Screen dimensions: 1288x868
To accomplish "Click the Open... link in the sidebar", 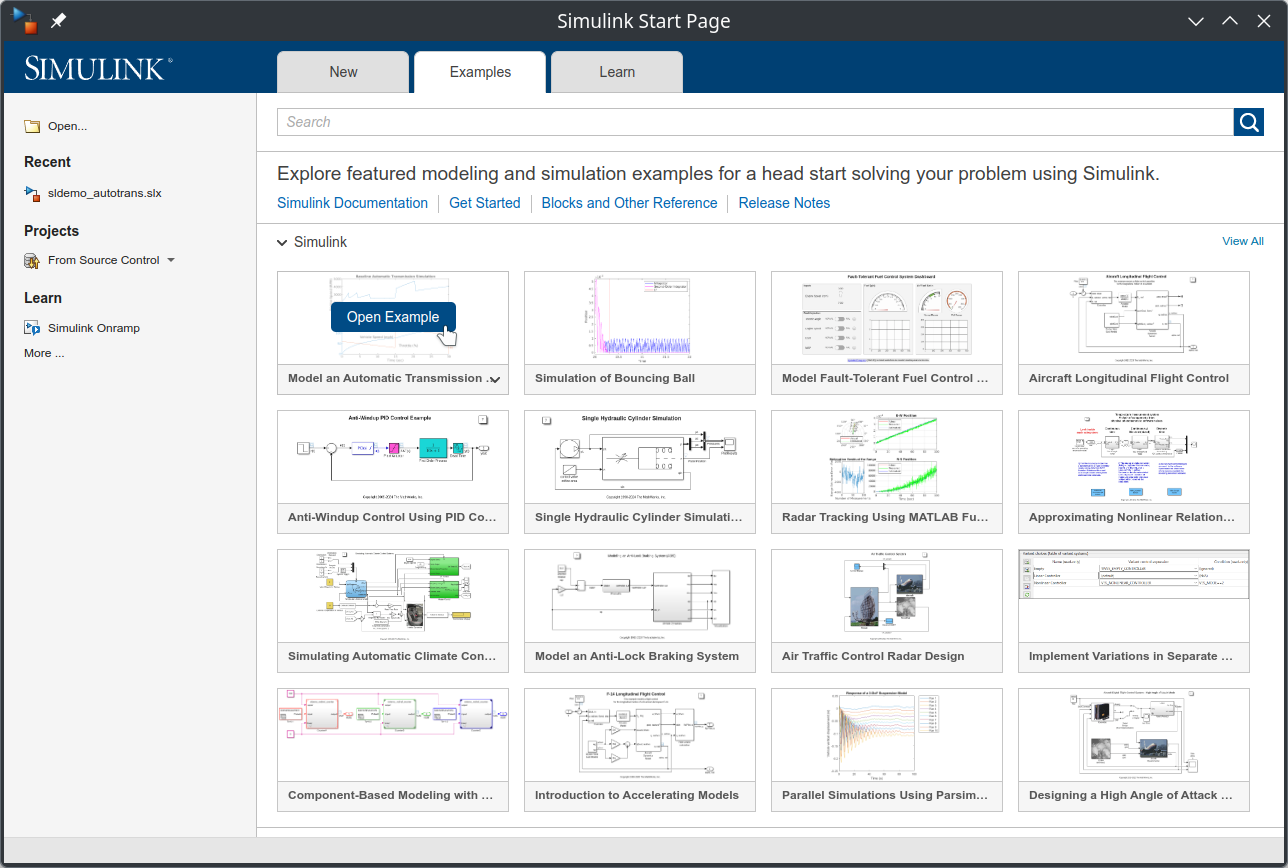I will pos(67,126).
